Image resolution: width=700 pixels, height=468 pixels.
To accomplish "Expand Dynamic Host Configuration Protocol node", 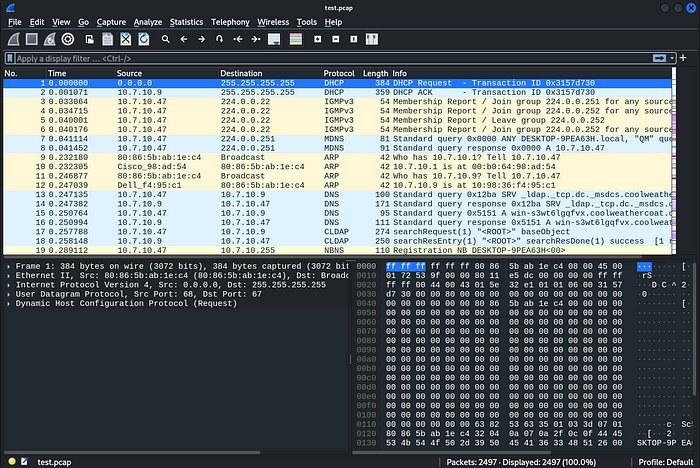I will 8,303.
